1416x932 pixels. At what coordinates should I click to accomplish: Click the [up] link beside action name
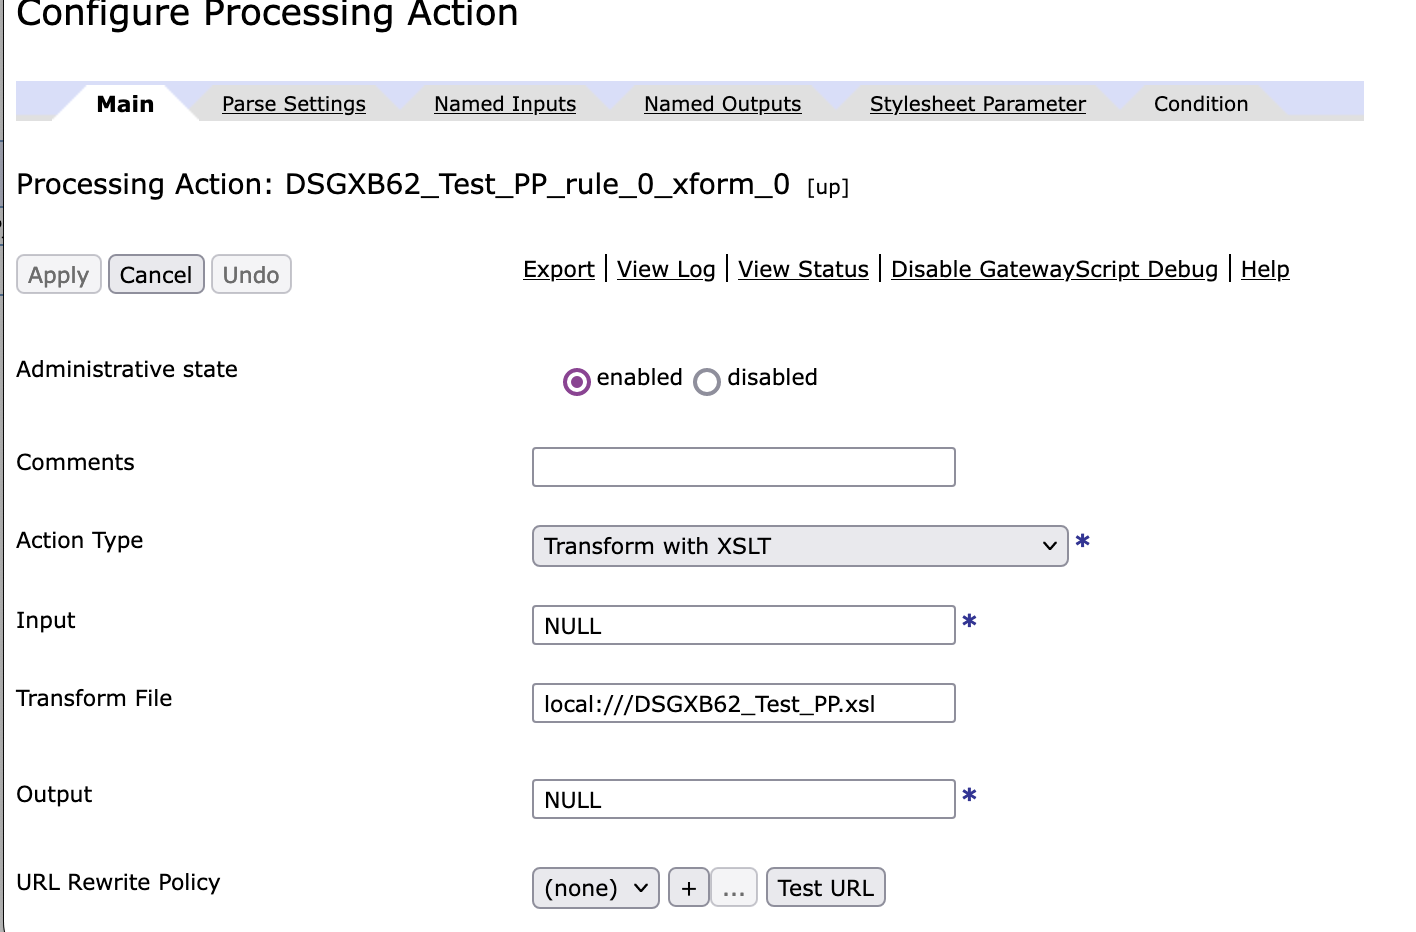click(828, 187)
